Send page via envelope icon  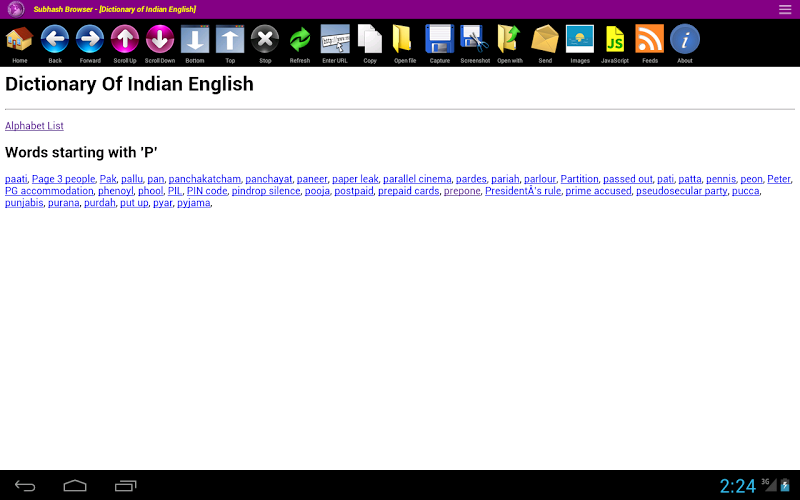coord(545,39)
